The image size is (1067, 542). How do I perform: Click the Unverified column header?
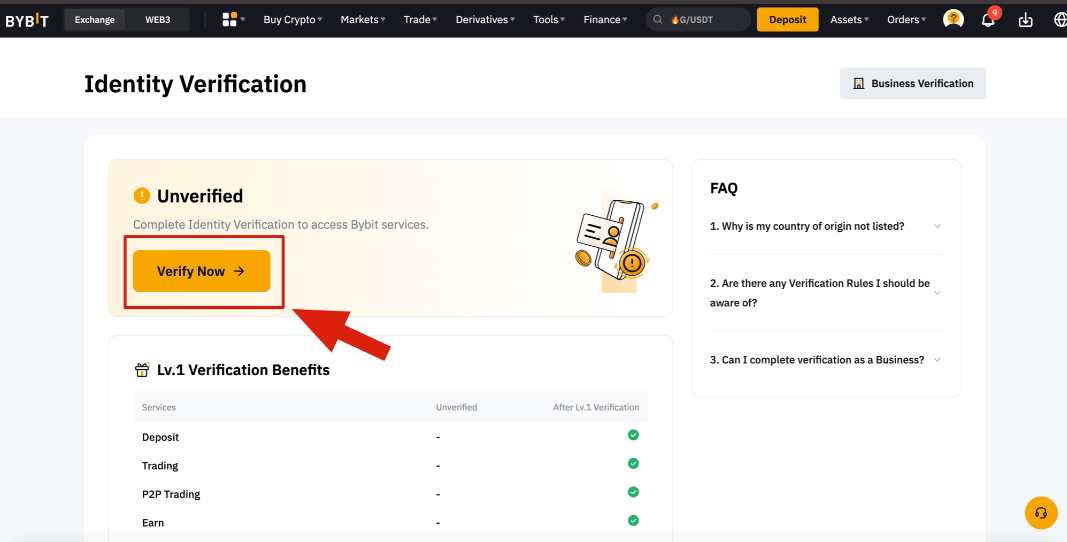point(457,407)
